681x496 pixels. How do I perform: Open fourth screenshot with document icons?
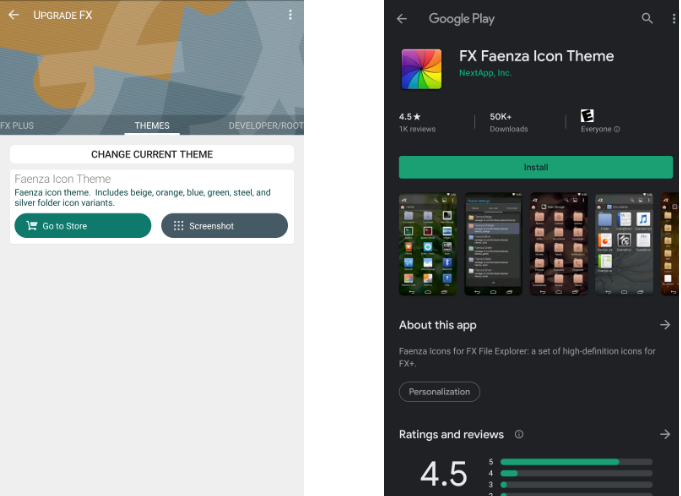[624, 244]
